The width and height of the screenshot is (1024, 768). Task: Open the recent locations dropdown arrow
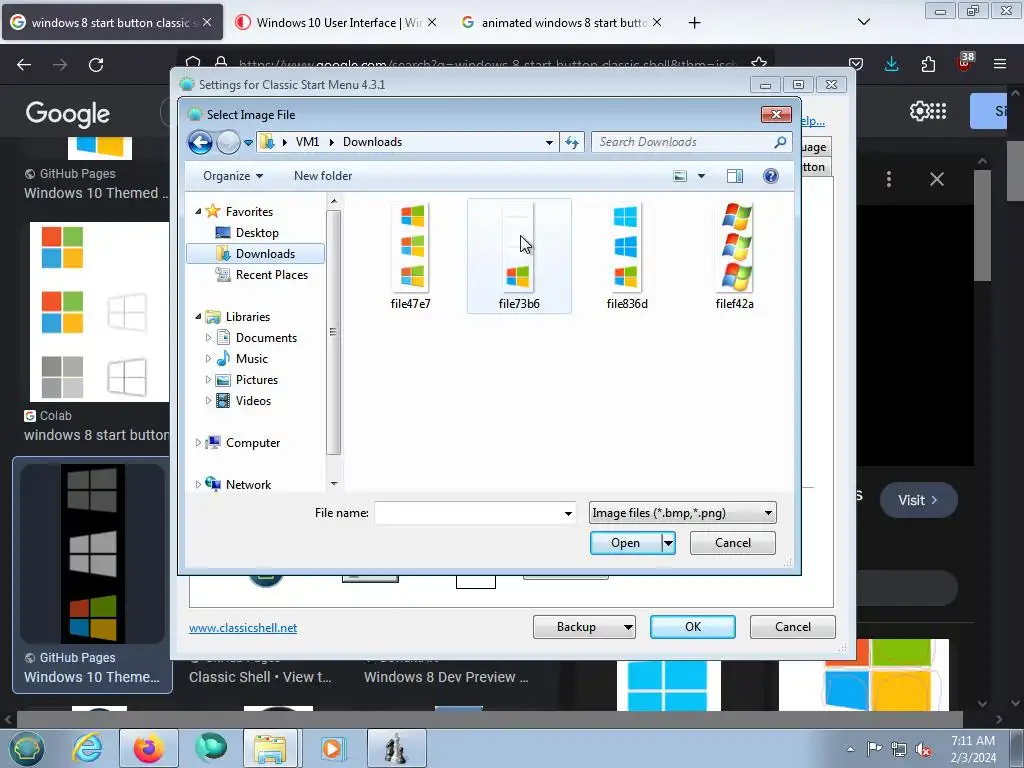248,142
